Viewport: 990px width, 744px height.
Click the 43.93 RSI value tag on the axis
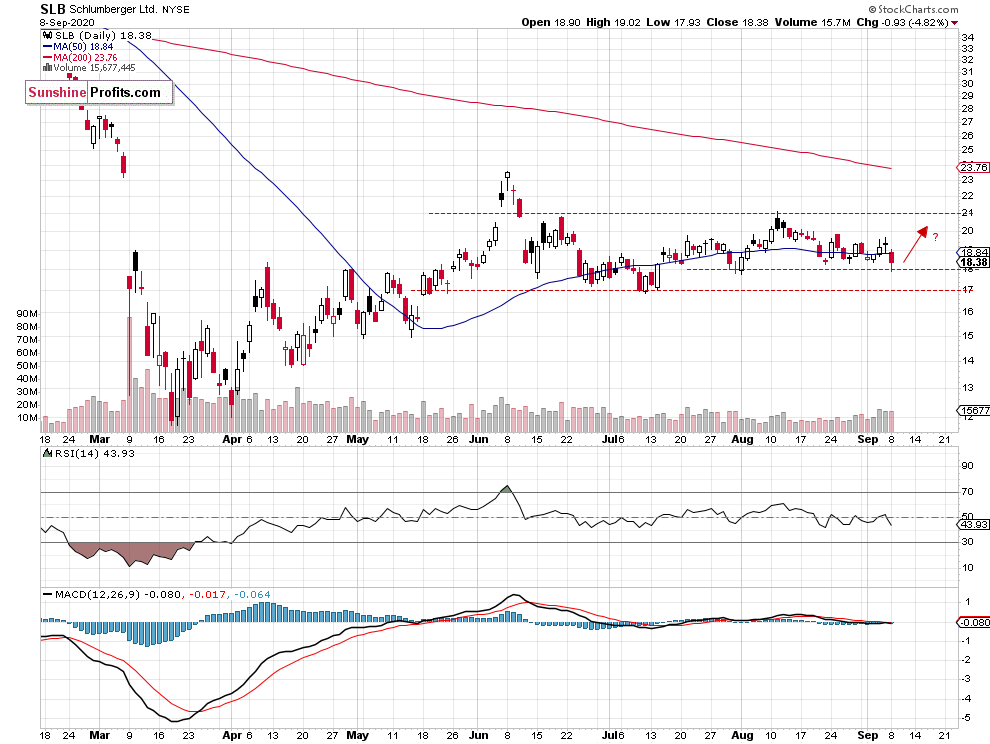pyautogui.click(x=974, y=524)
